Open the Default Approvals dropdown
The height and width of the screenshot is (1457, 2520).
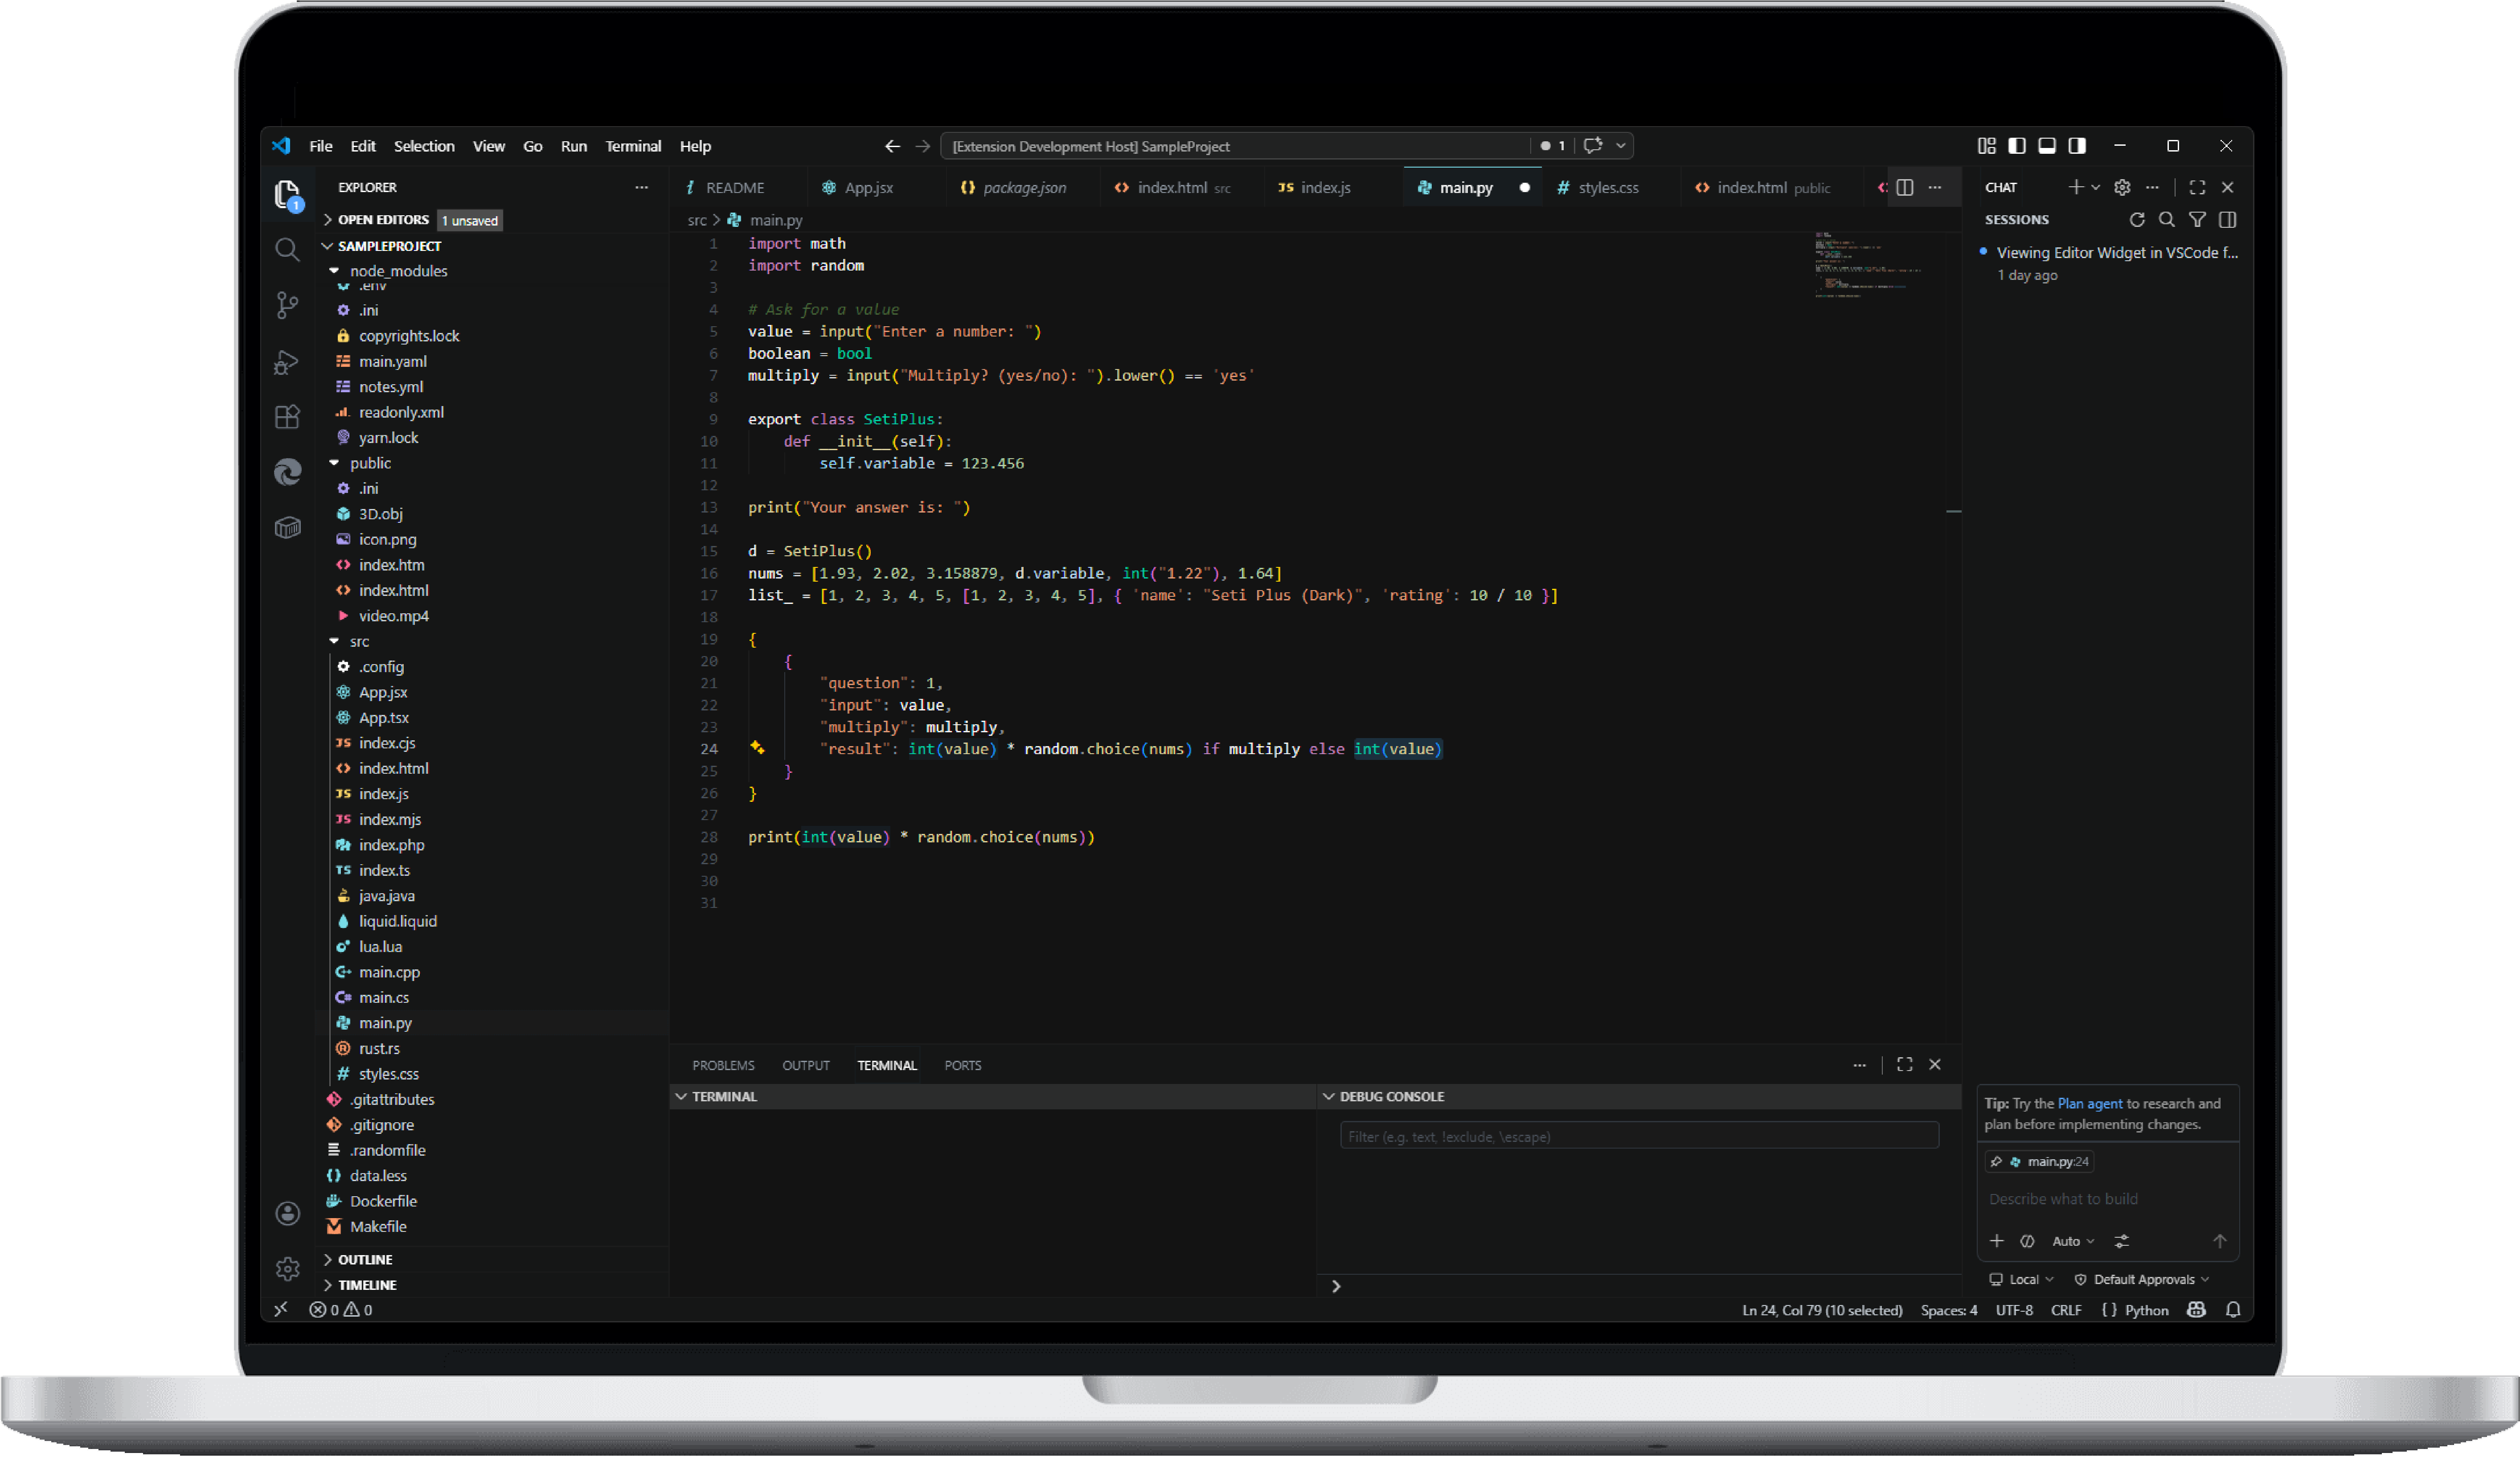[x=2142, y=1280]
